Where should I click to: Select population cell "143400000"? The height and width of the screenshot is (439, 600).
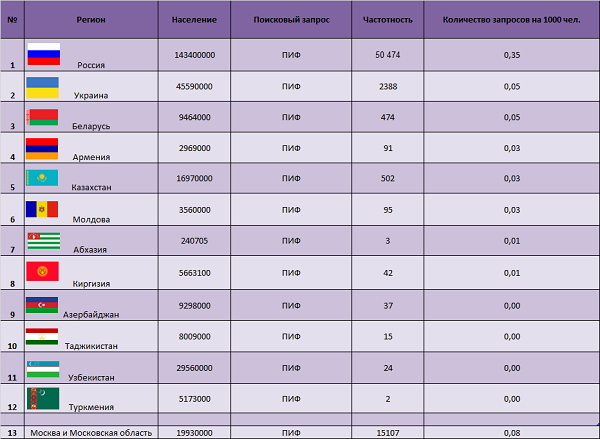(194, 55)
